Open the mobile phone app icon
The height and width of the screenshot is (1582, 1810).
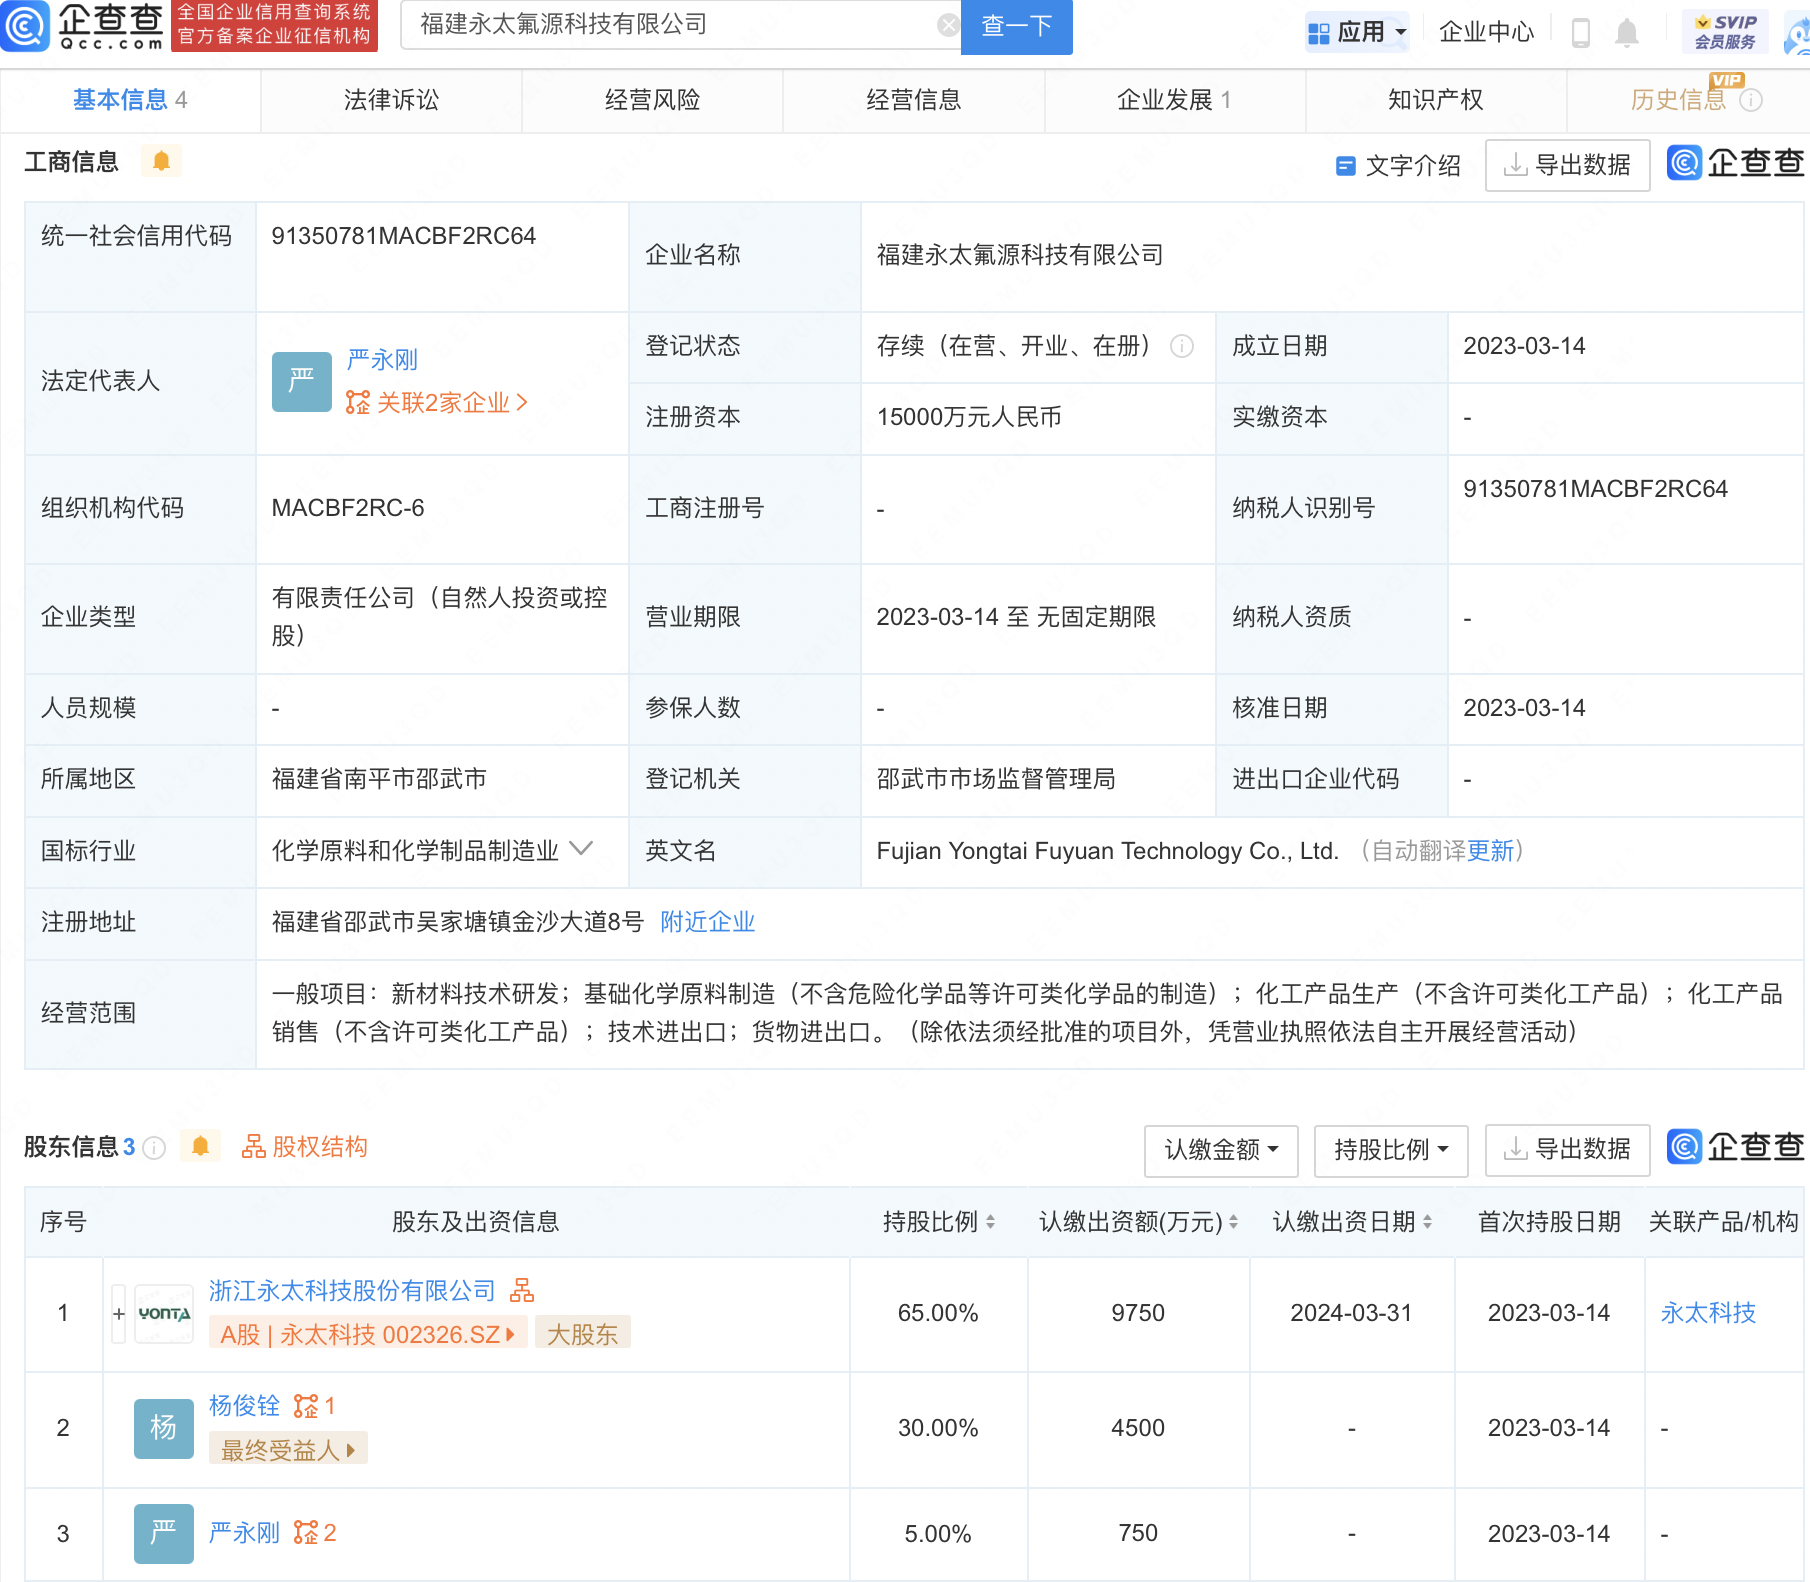(1581, 33)
